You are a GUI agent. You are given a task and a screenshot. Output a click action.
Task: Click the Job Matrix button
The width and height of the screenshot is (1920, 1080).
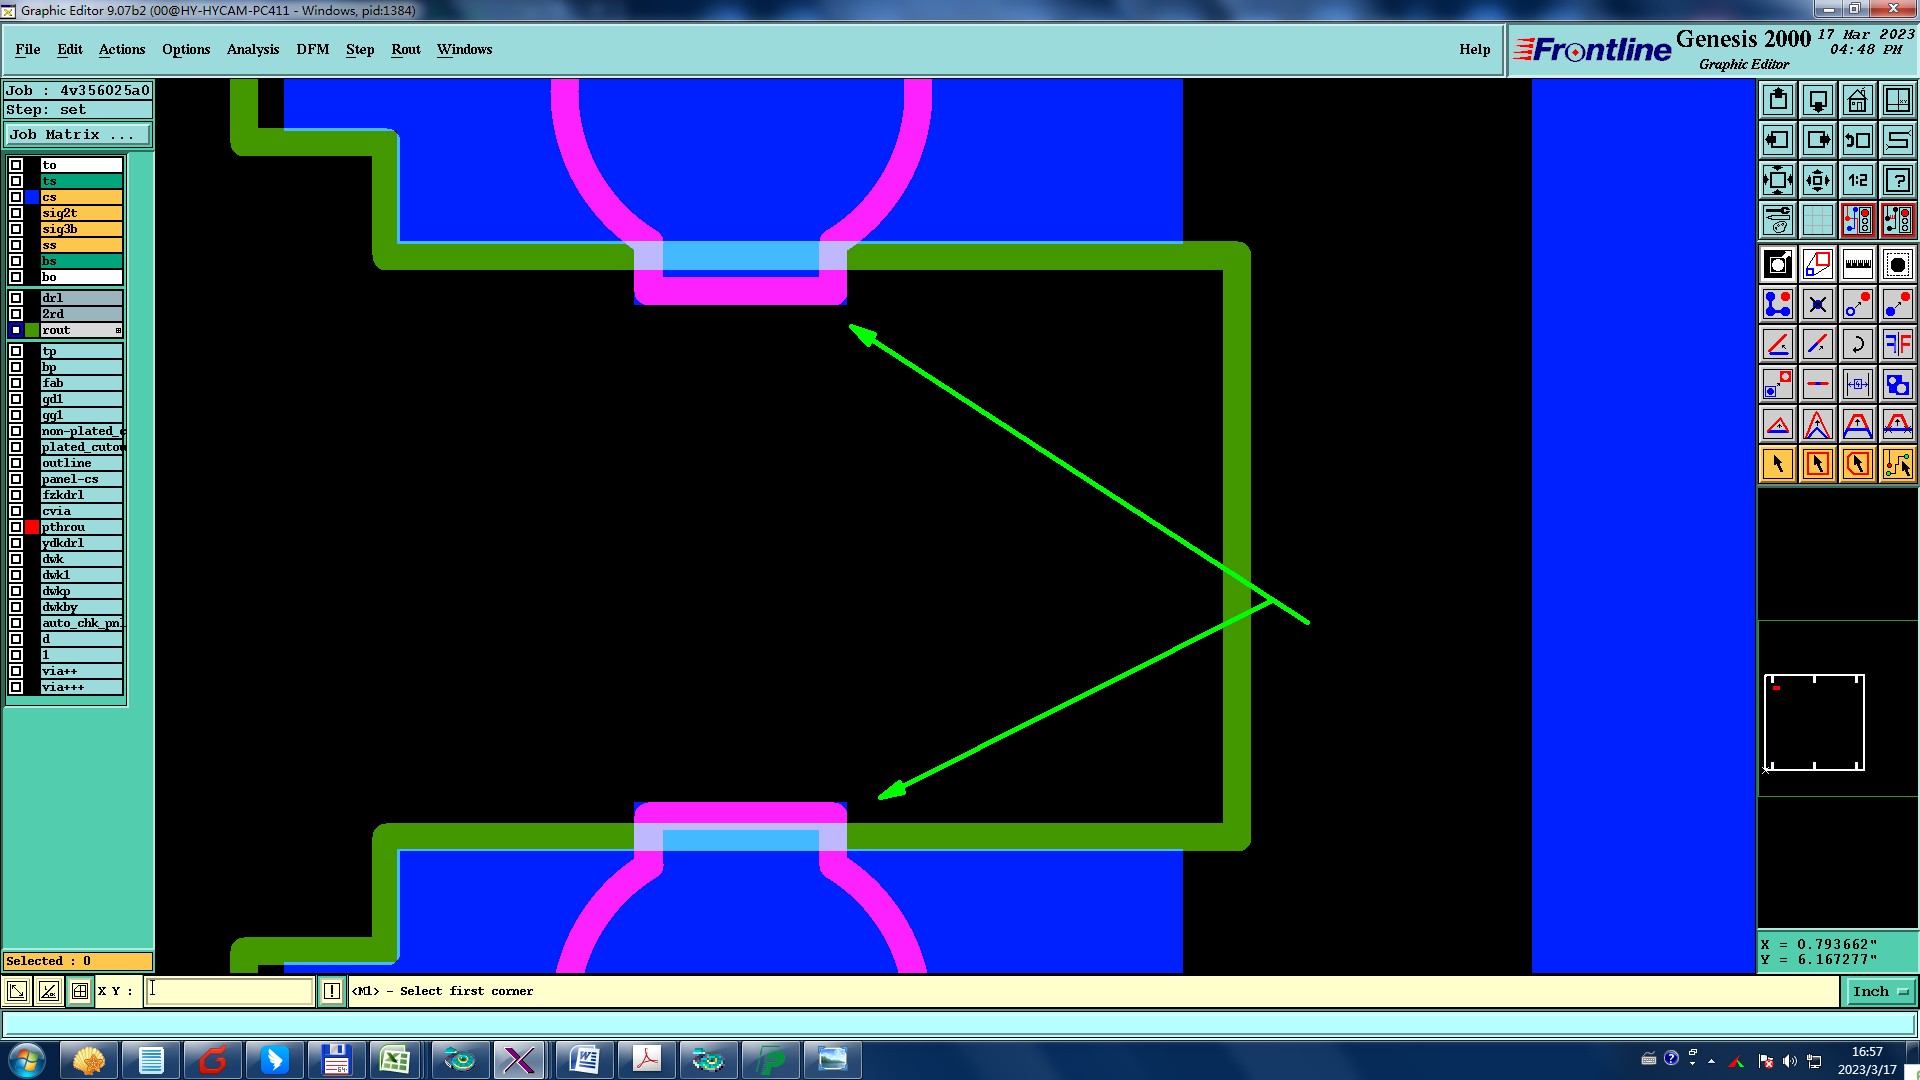tap(78, 134)
